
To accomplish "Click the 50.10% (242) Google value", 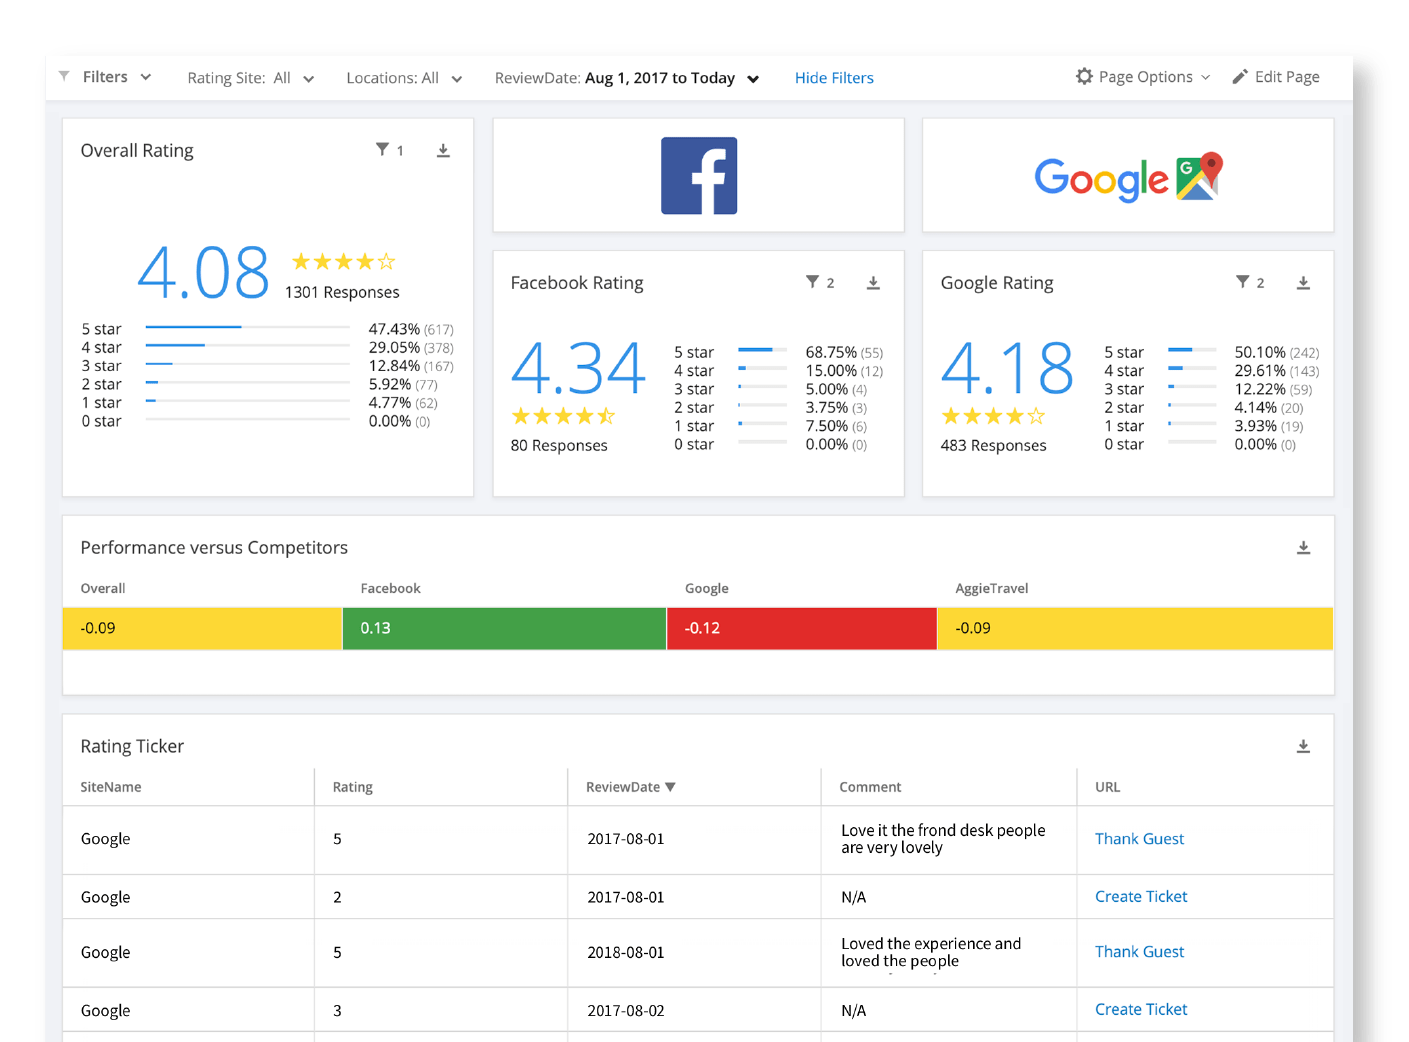I will pos(1277,352).
